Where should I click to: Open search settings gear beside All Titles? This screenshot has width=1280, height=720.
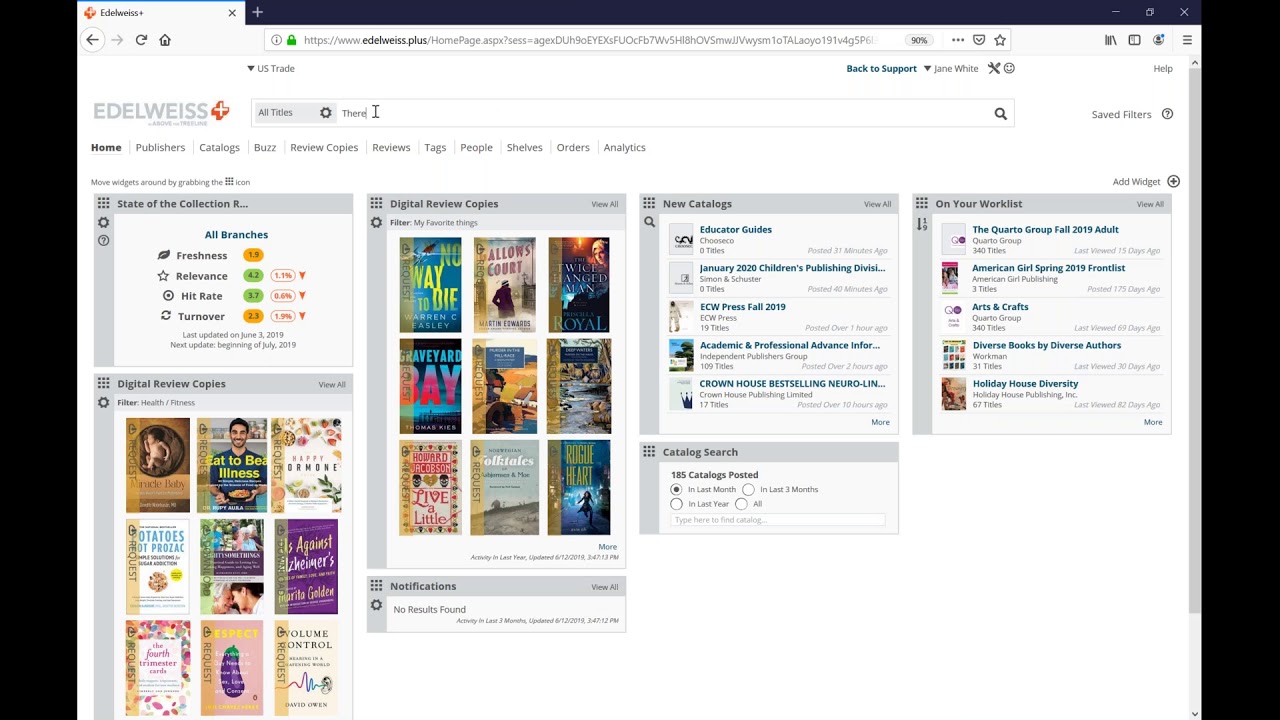click(326, 113)
